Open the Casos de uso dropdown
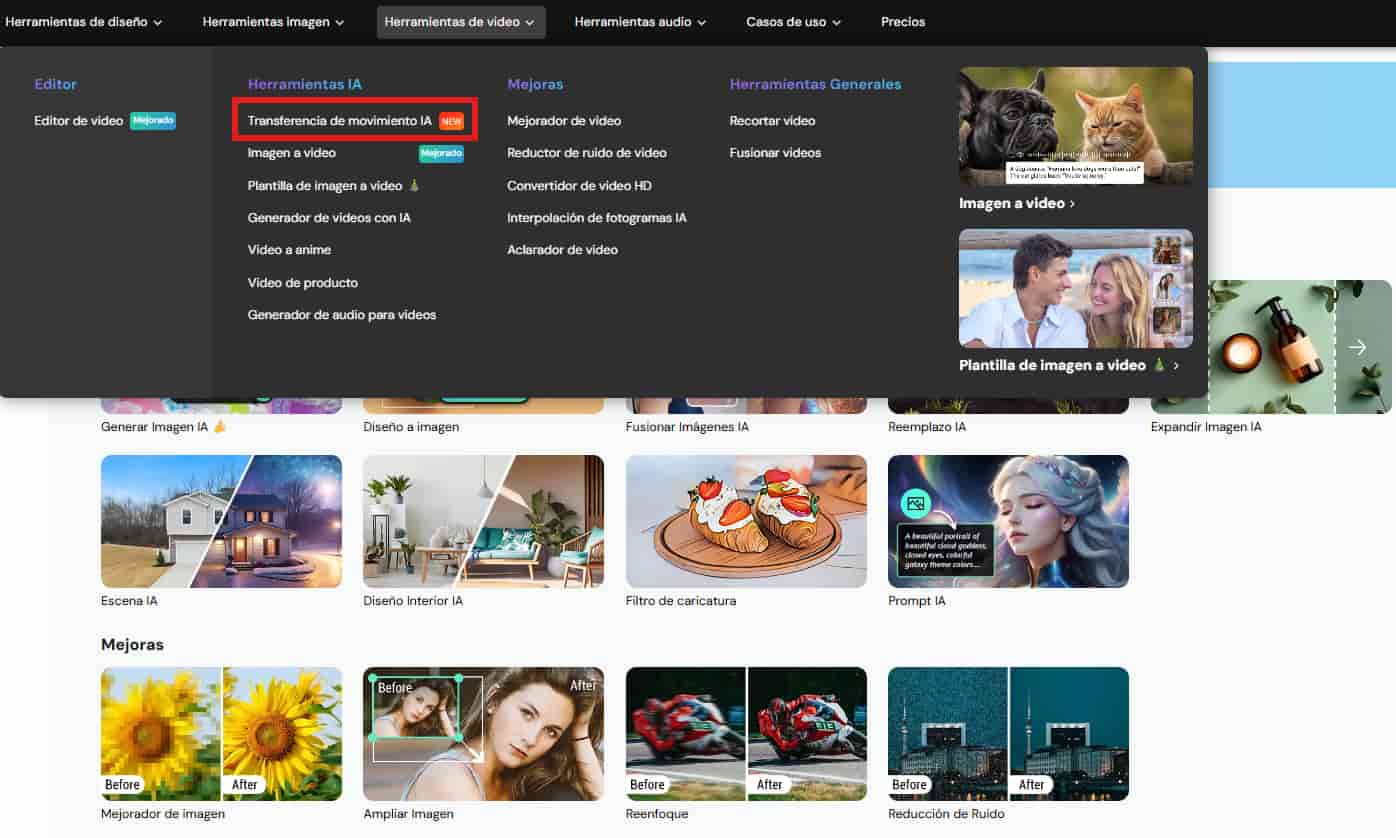The height and width of the screenshot is (838, 1396). pyautogui.click(x=793, y=22)
